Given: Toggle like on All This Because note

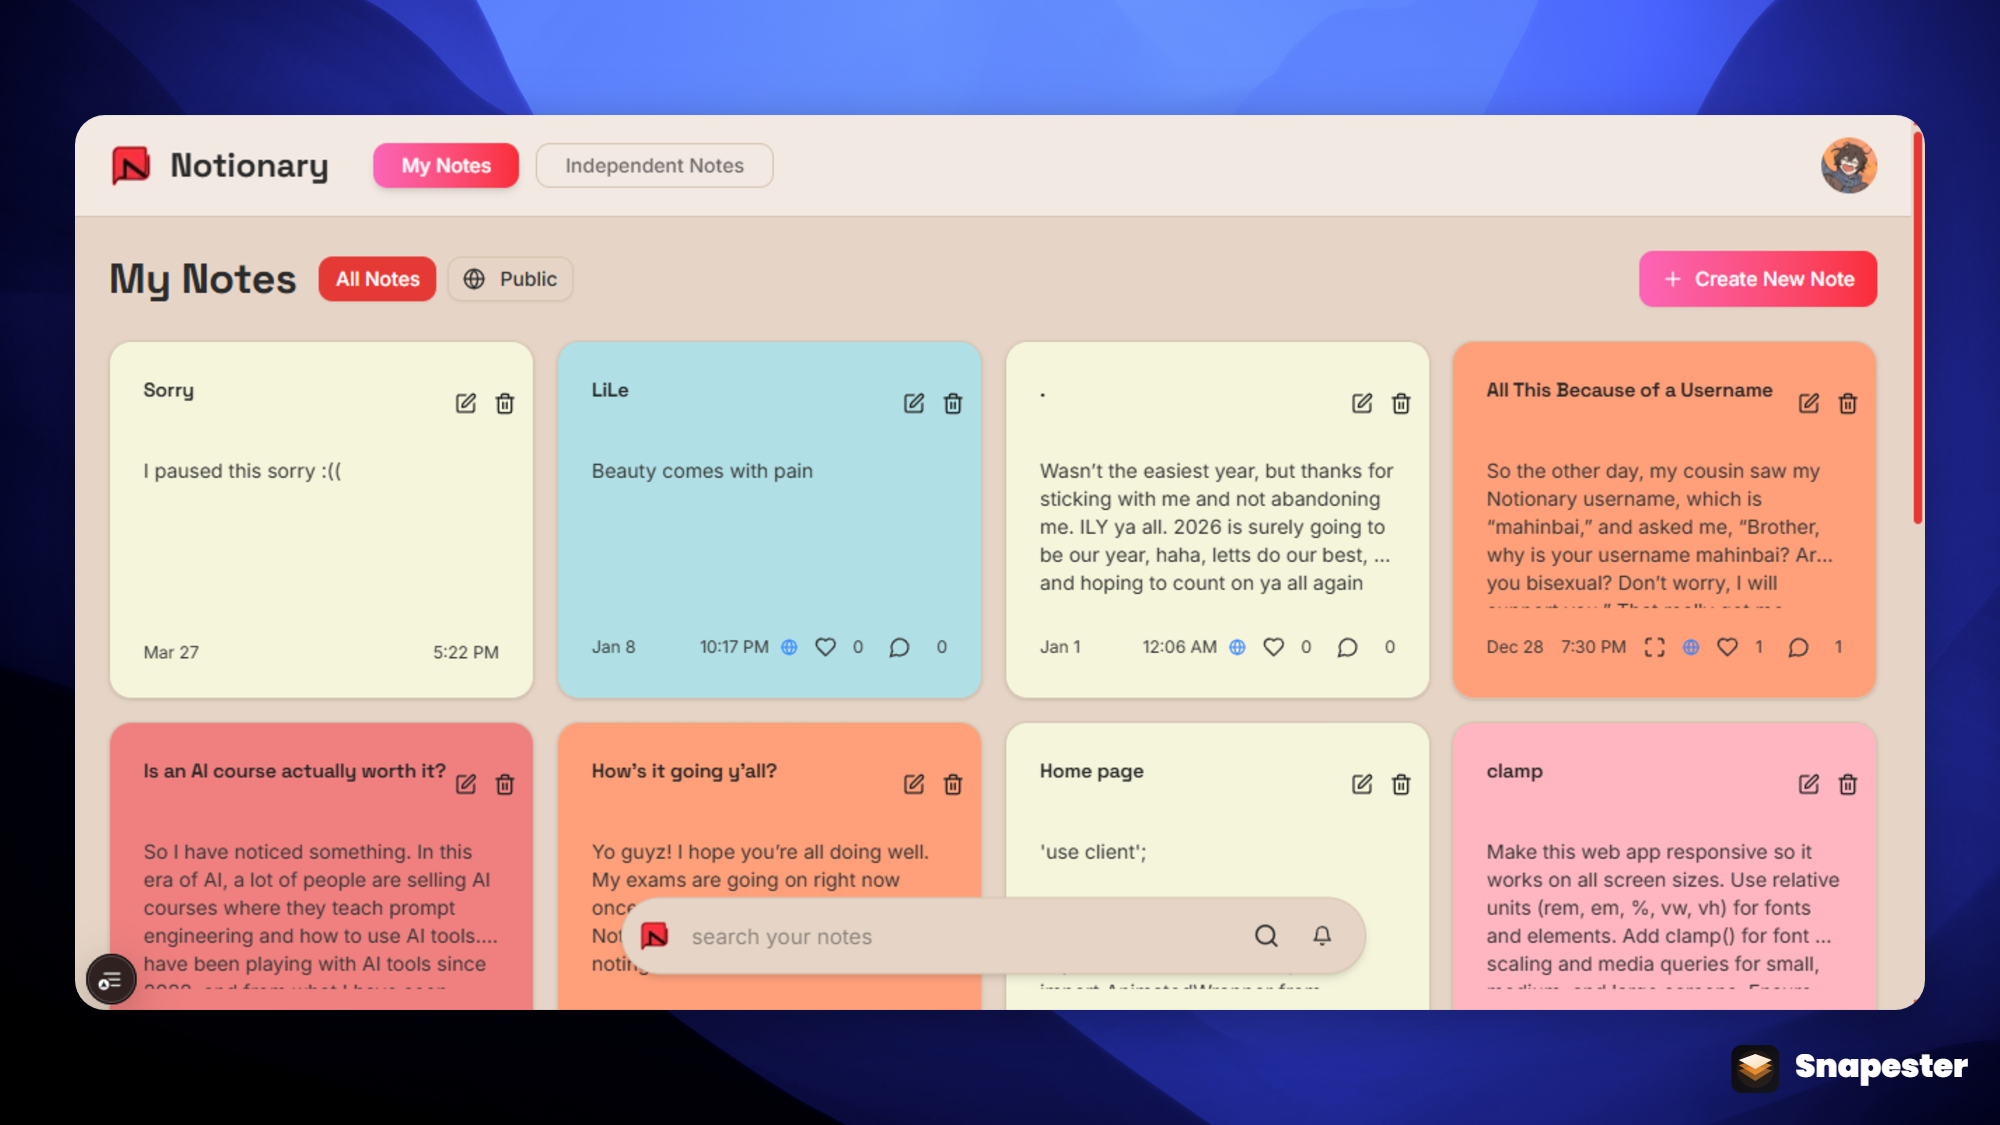Looking at the screenshot, I should pos(1727,647).
